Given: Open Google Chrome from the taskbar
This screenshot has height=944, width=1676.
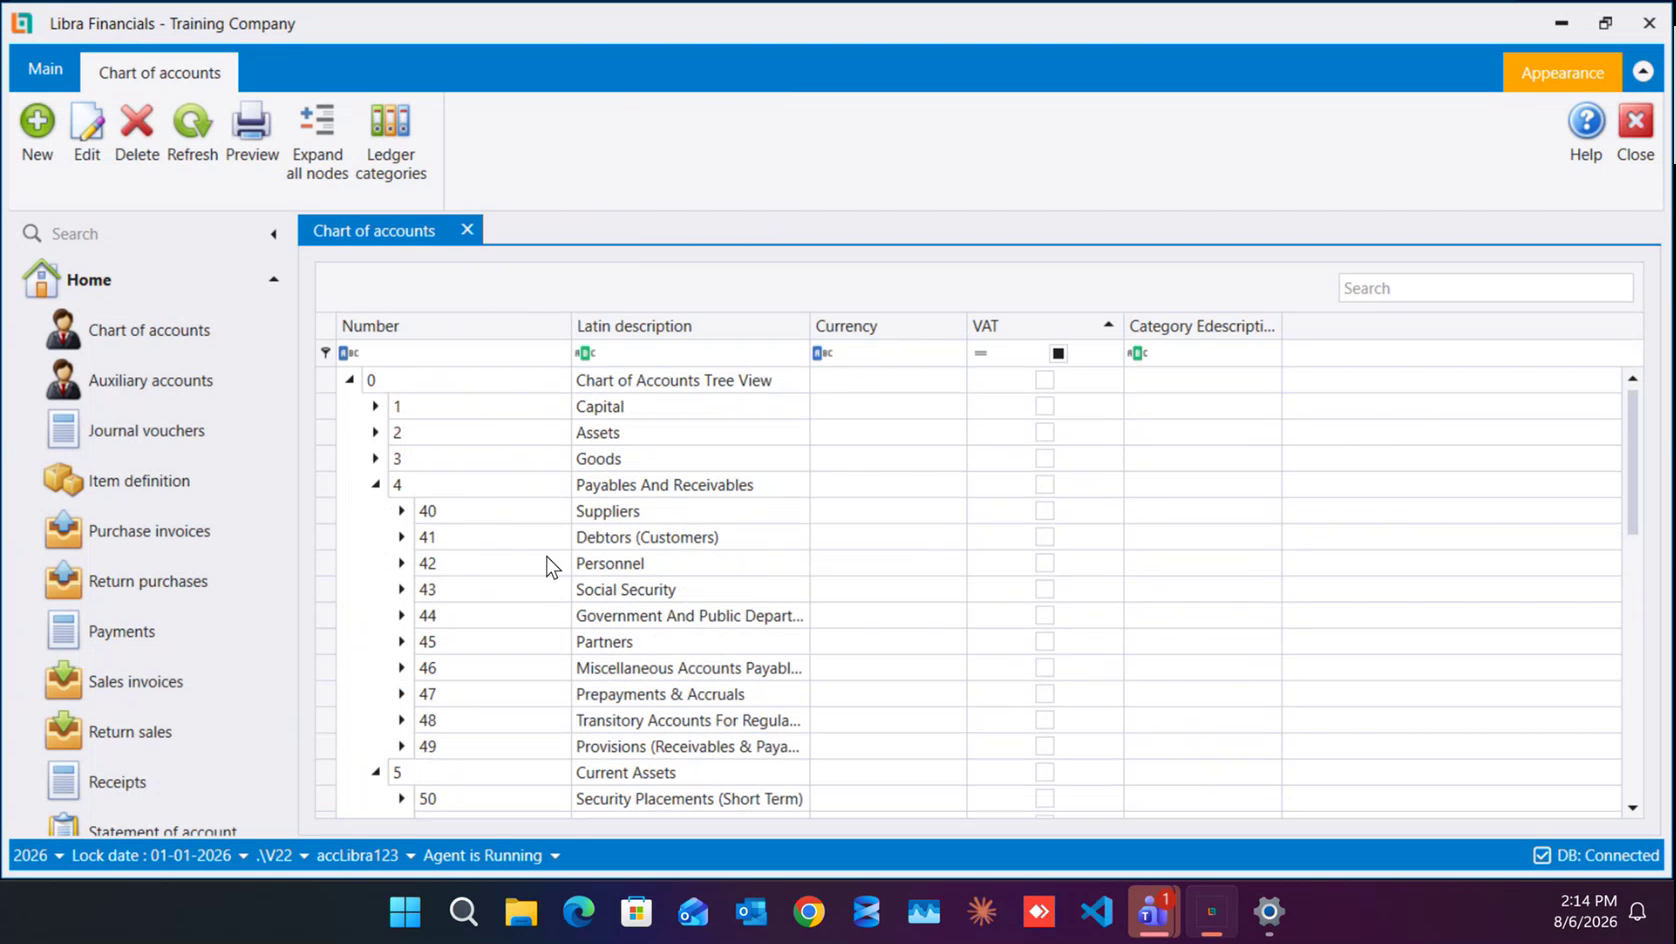Looking at the screenshot, I should 809,911.
